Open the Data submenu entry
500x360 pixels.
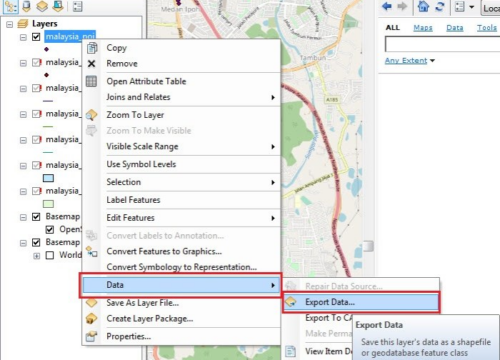point(181,285)
